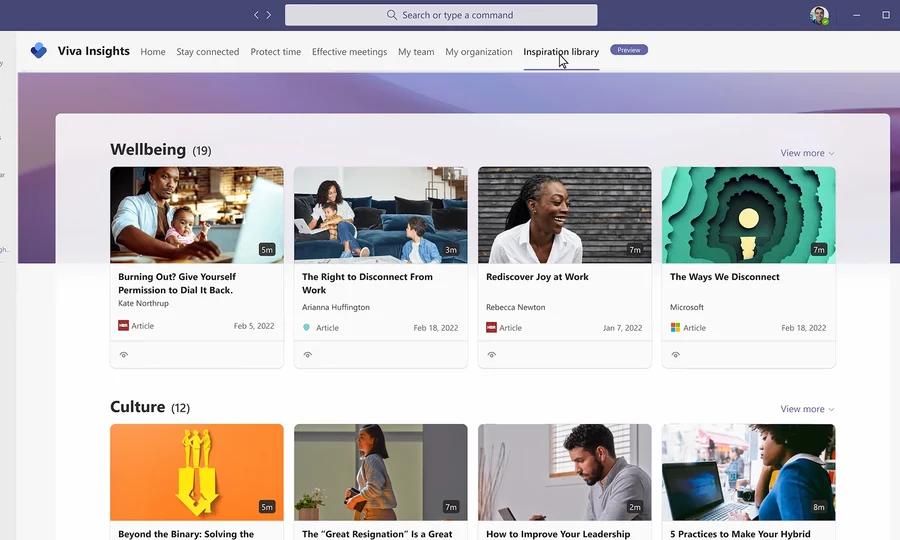Click the search magnifier icon

click(x=392, y=15)
